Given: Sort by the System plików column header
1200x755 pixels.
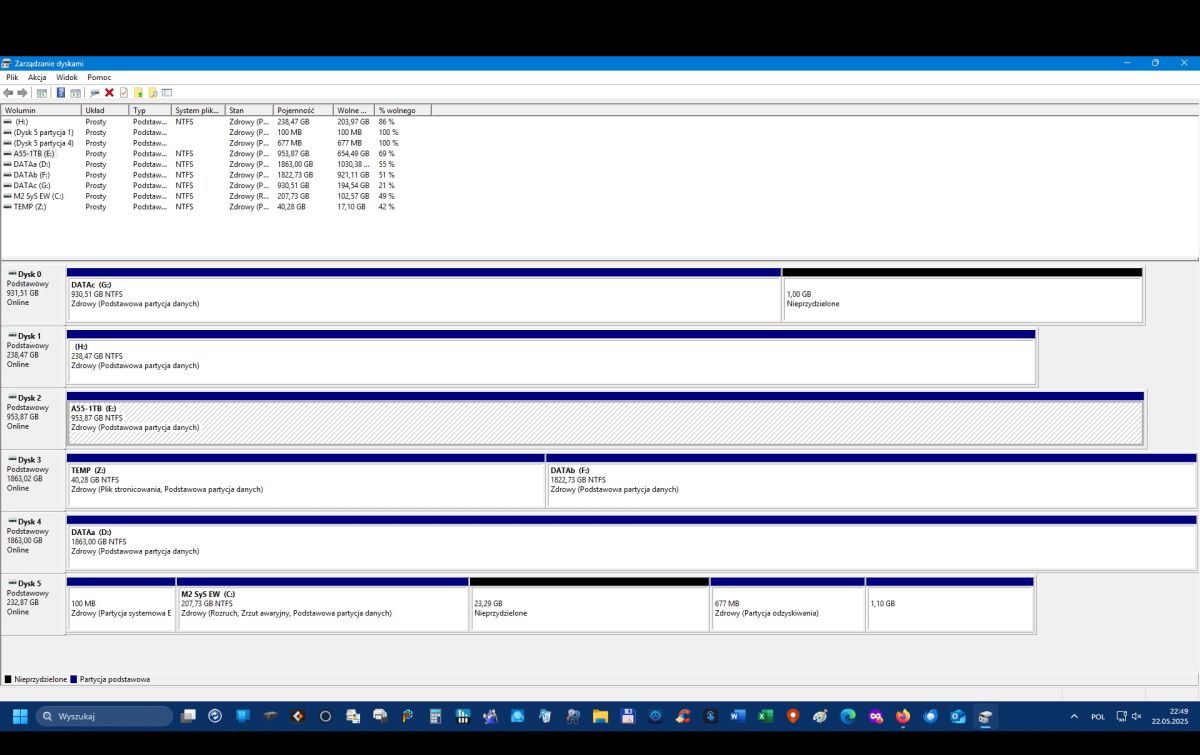Looking at the screenshot, I should [x=199, y=110].
